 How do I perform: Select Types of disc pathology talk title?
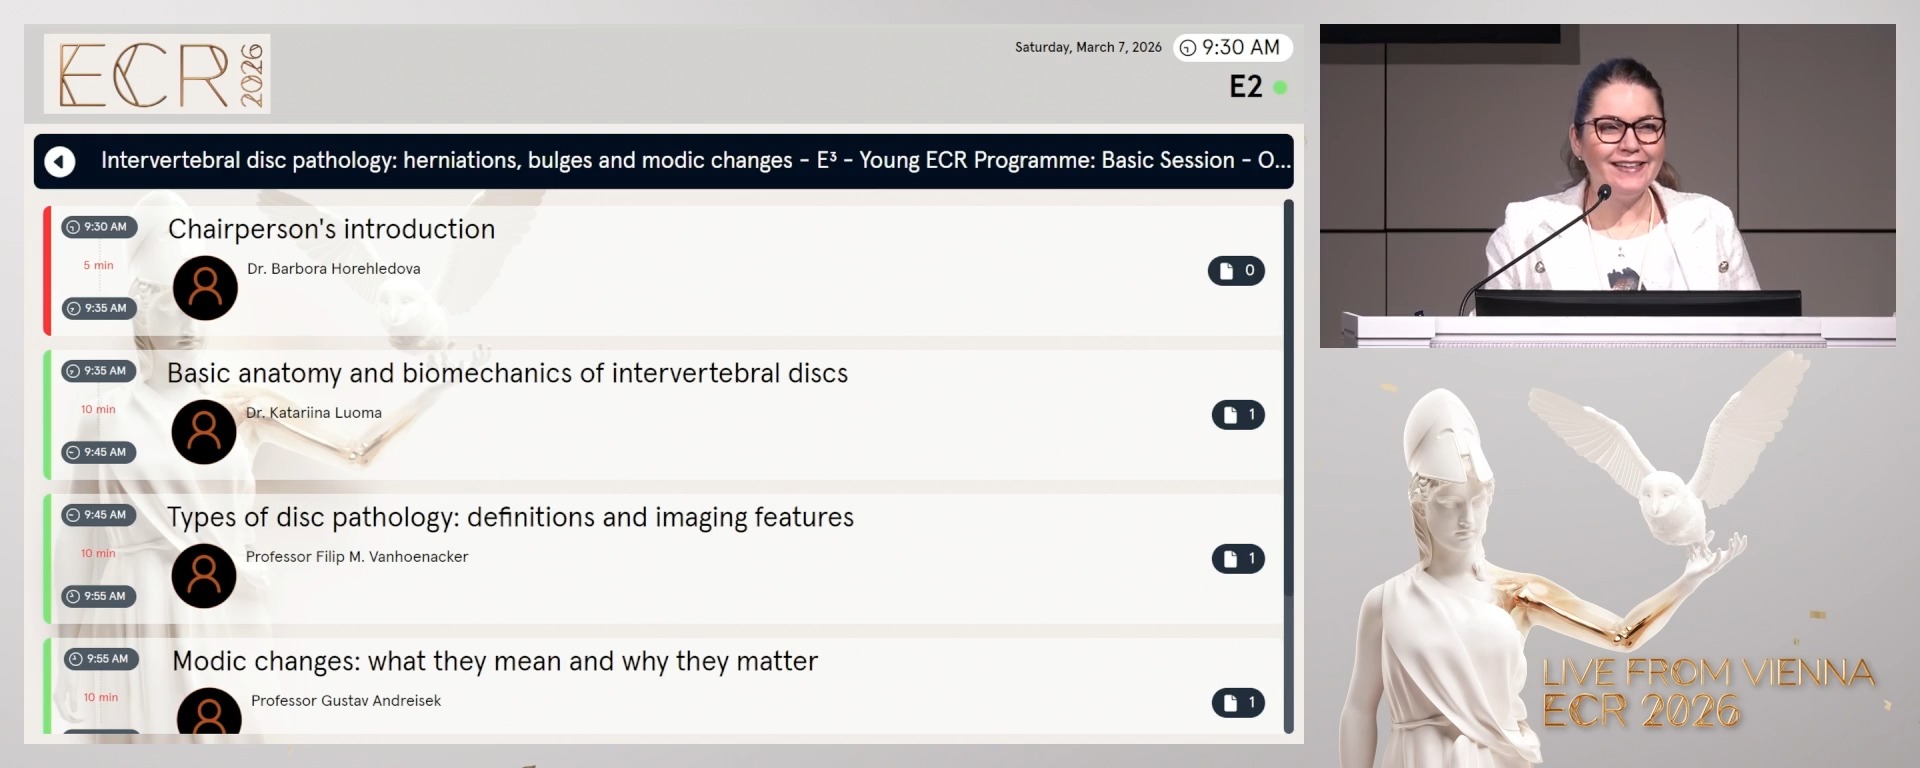[x=510, y=517]
